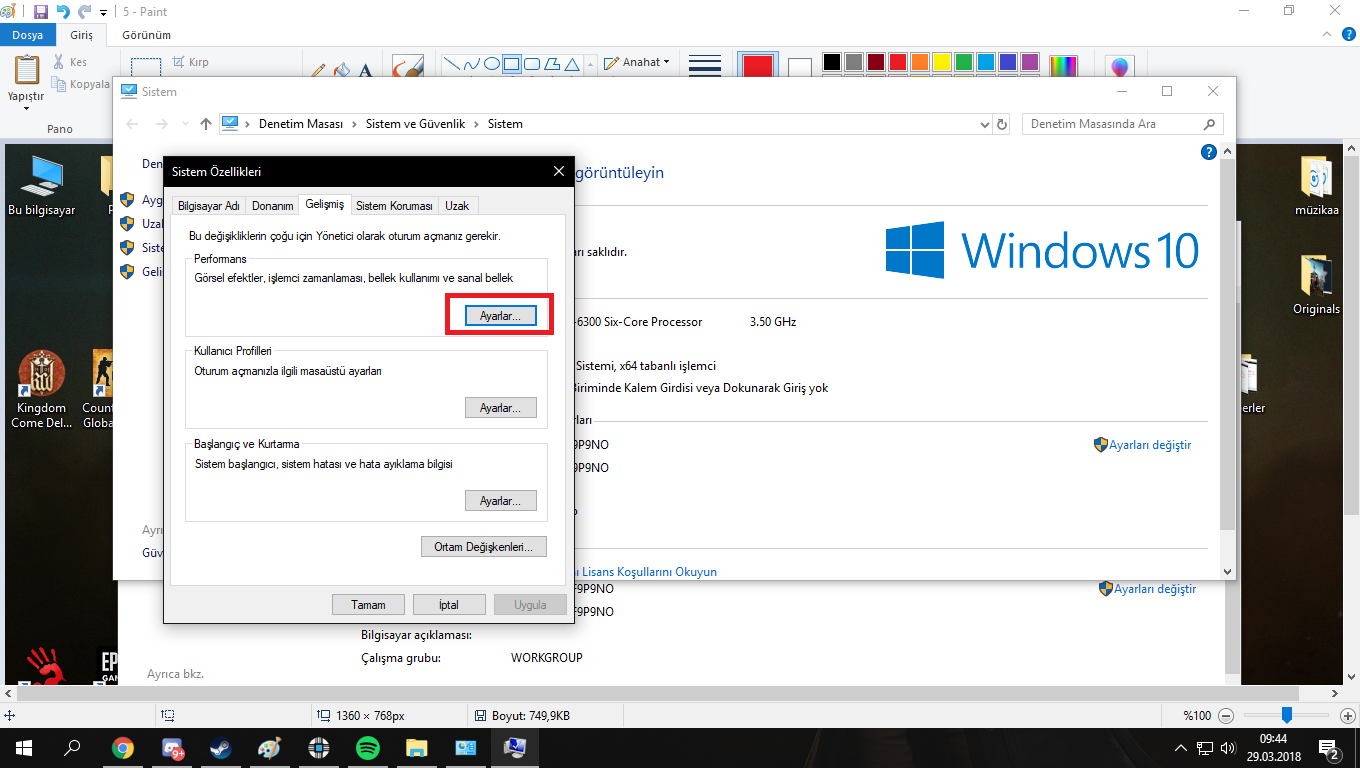This screenshot has width=1360, height=768.
Task: Click the Kopyala icon in Paint
Action: 59,84
